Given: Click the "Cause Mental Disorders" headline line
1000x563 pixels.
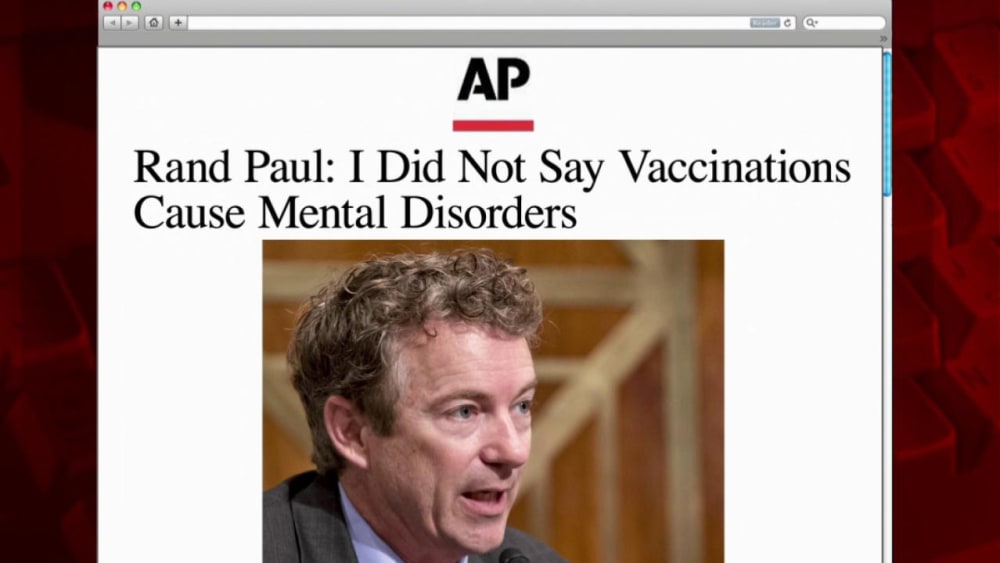Looking at the screenshot, I should click(355, 213).
